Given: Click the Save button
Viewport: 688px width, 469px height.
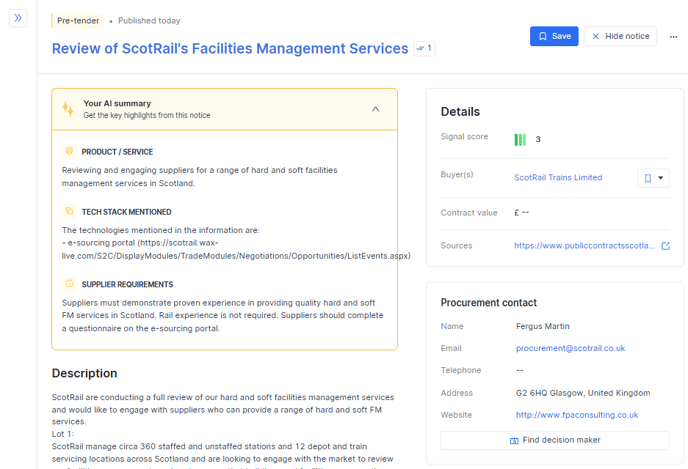Looking at the screenshot, I should (x=554, y=36).
